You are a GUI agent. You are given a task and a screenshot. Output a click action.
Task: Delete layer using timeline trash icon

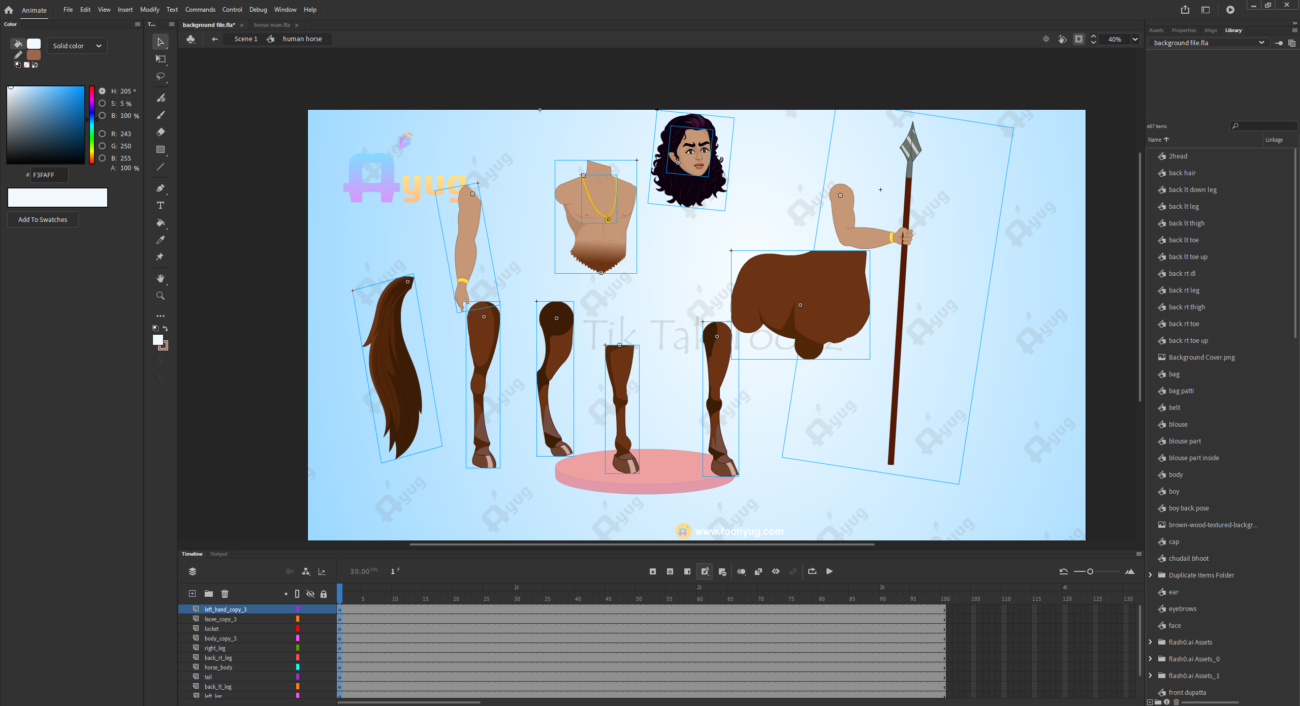click(x=225, y=594)
